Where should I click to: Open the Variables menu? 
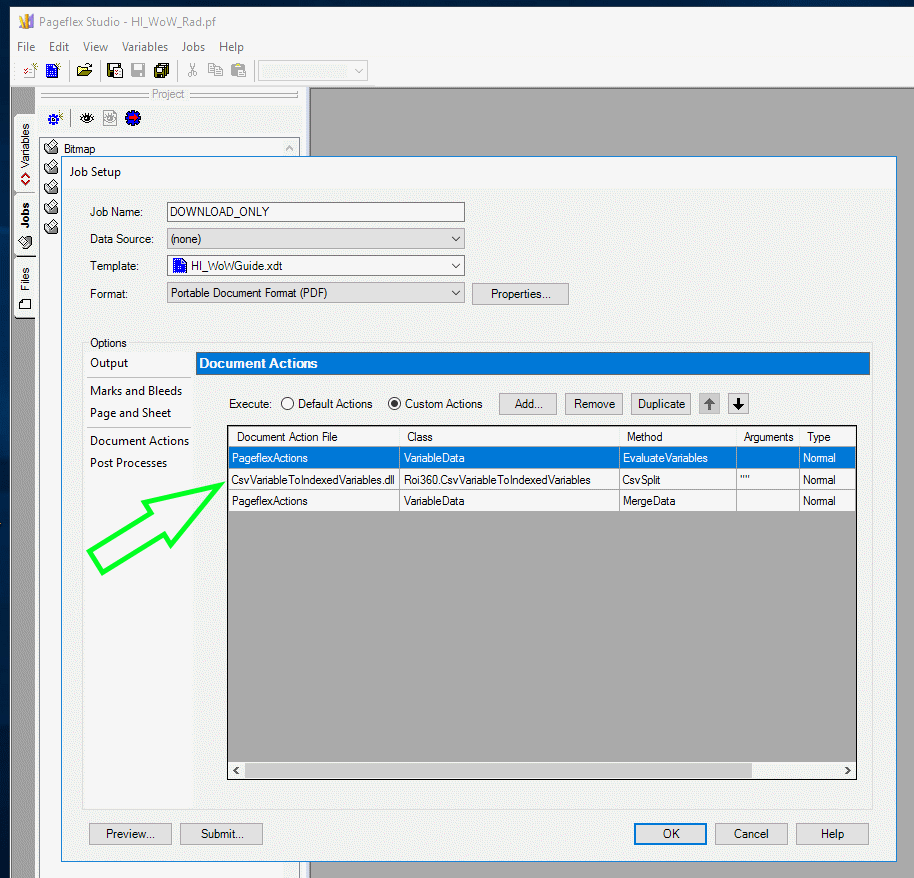145,47
